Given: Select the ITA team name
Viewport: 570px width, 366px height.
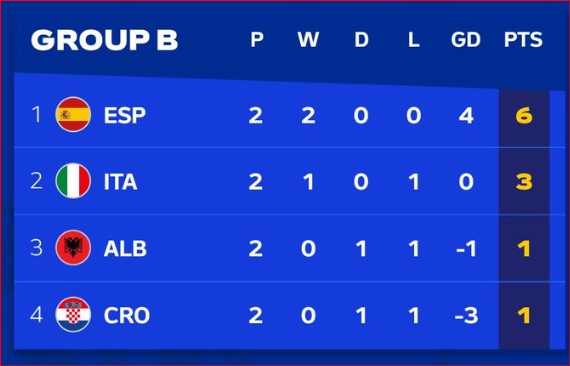Looking at the screenshot, I should point(120,182).
